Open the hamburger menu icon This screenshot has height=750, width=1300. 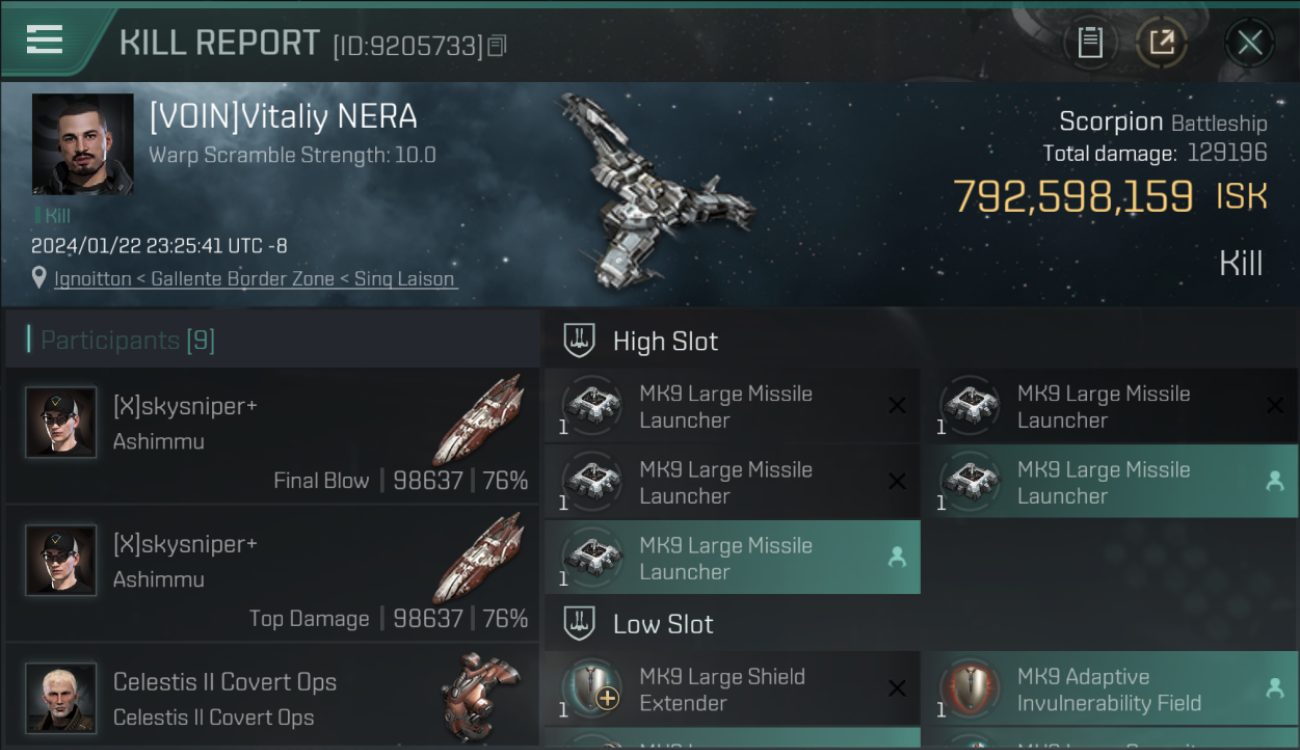pos(45,40)
